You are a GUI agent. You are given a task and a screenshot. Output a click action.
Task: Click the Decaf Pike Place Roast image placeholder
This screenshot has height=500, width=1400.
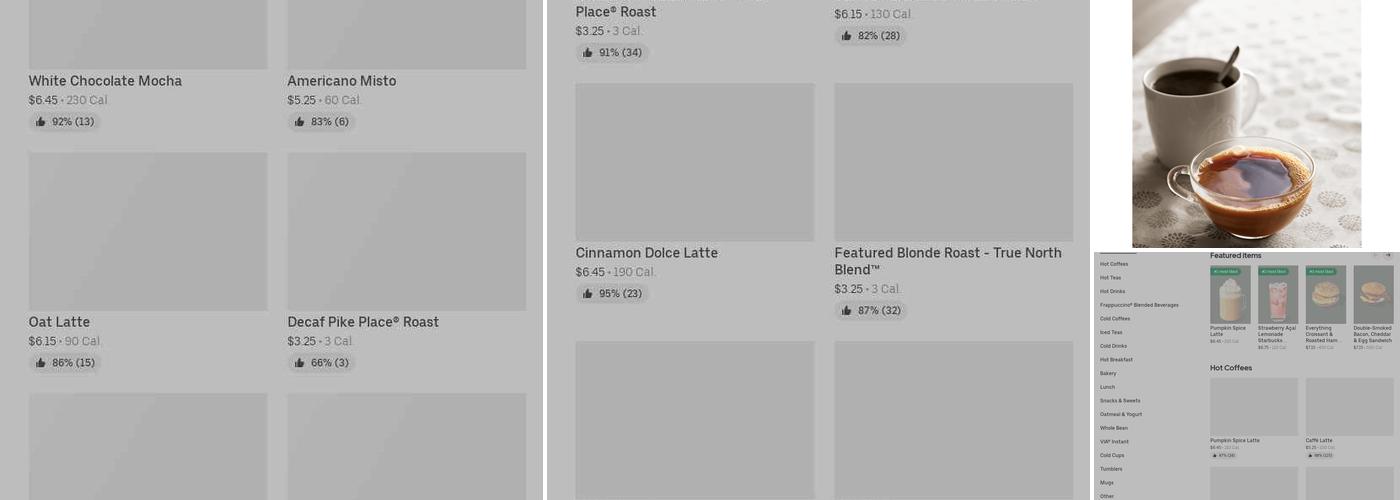[x=406, y=231]
